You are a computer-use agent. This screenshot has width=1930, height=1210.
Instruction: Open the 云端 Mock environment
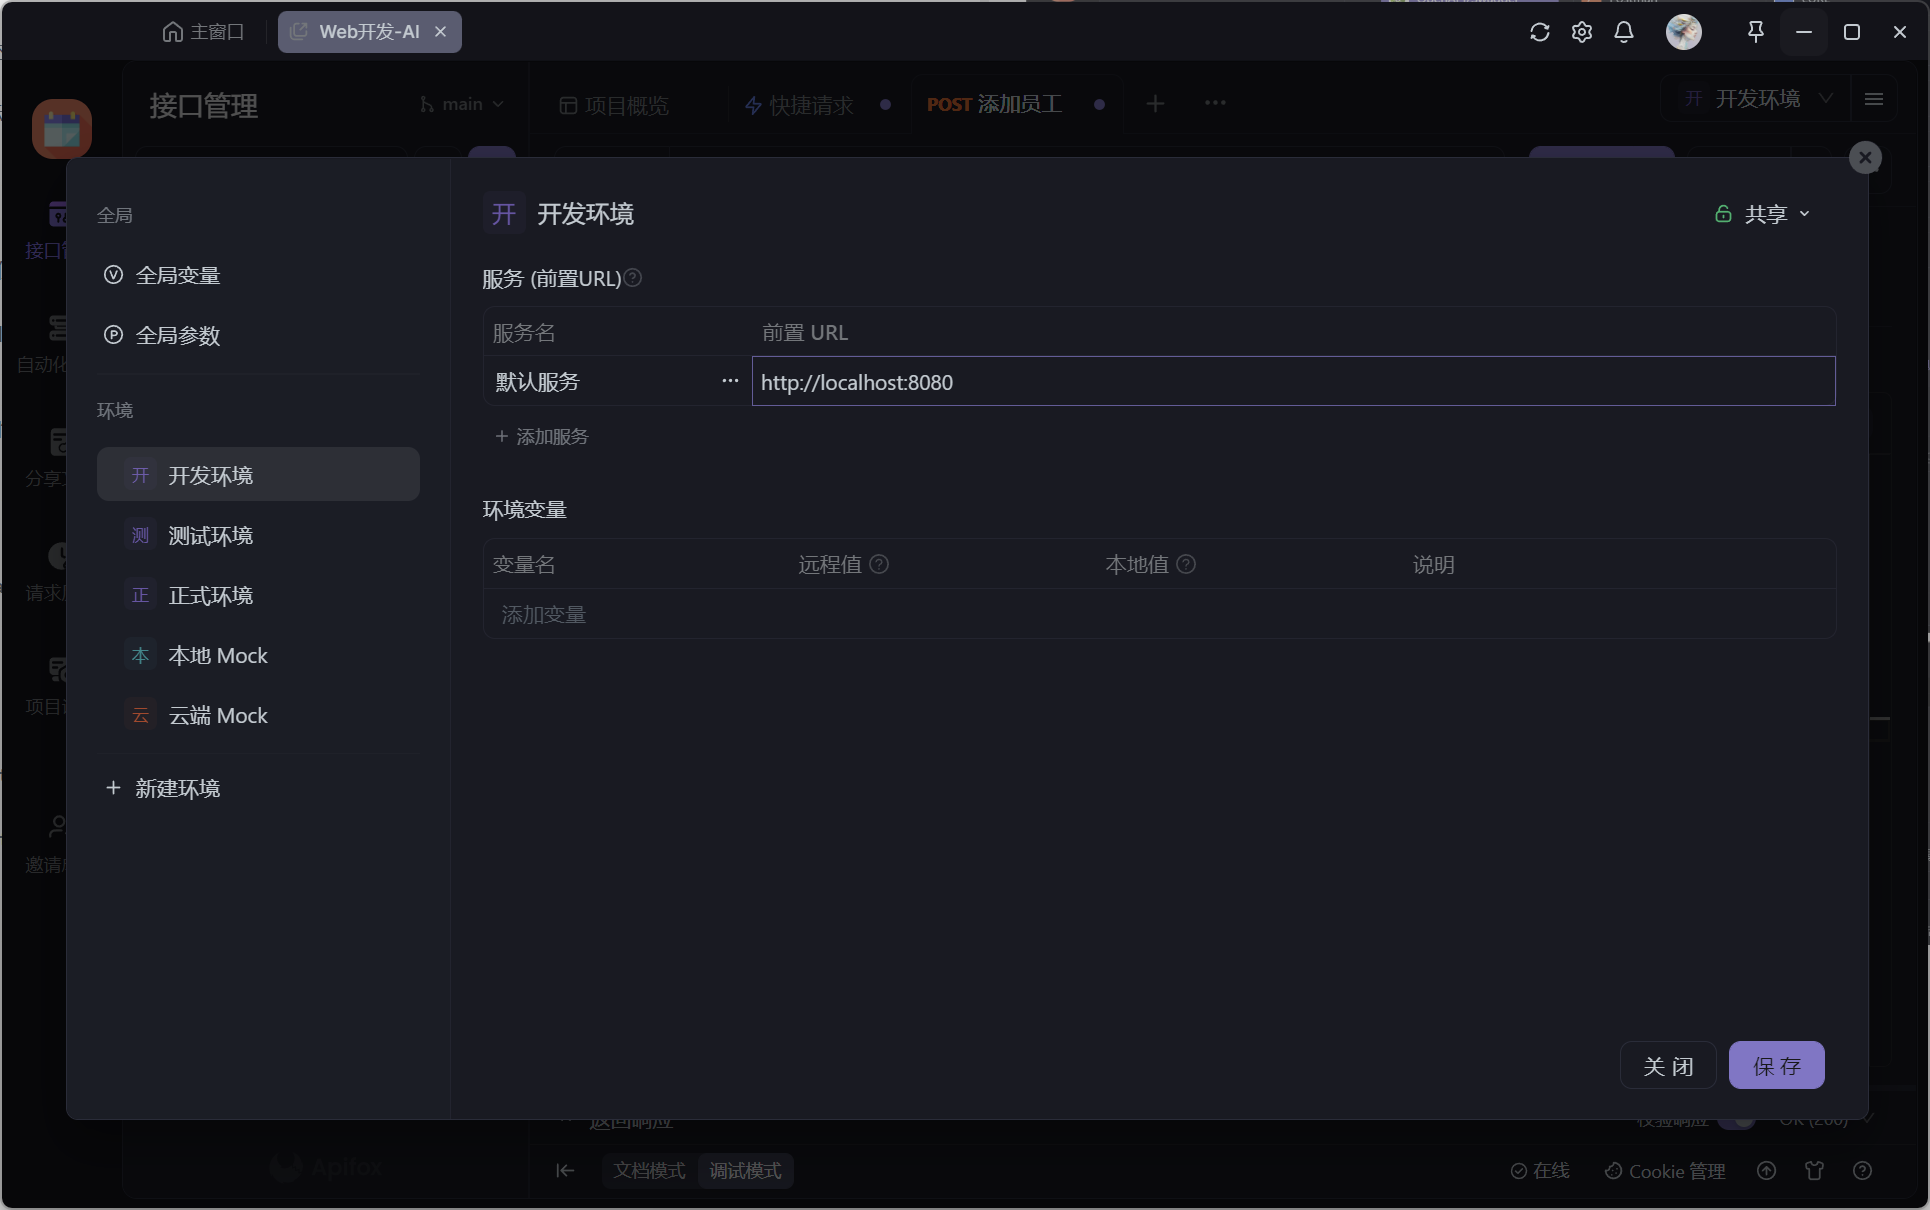coord(217,715)
